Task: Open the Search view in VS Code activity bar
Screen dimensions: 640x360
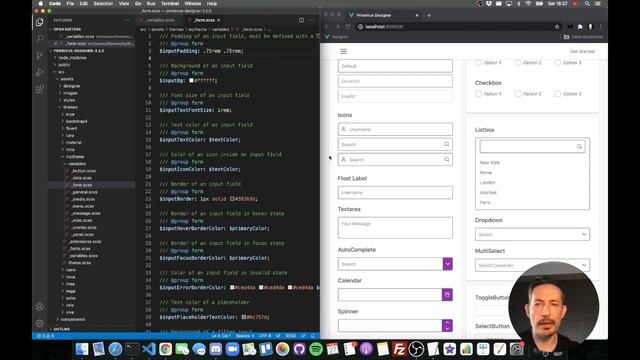Action: (40, 39)
